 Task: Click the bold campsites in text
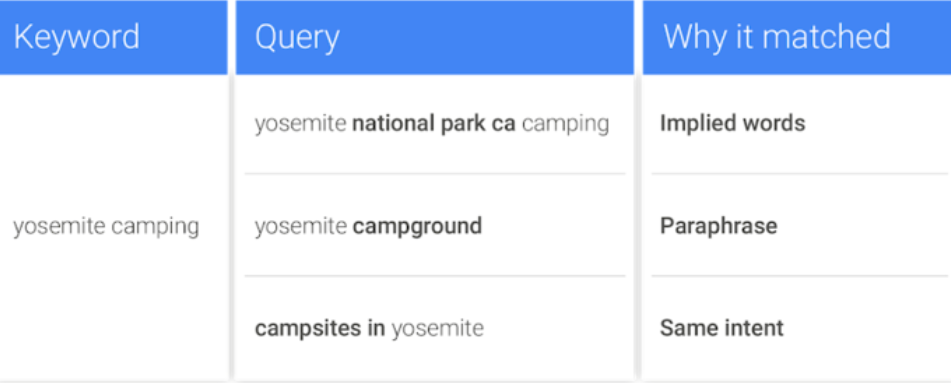pyautogui.click(x=320, y=328)
